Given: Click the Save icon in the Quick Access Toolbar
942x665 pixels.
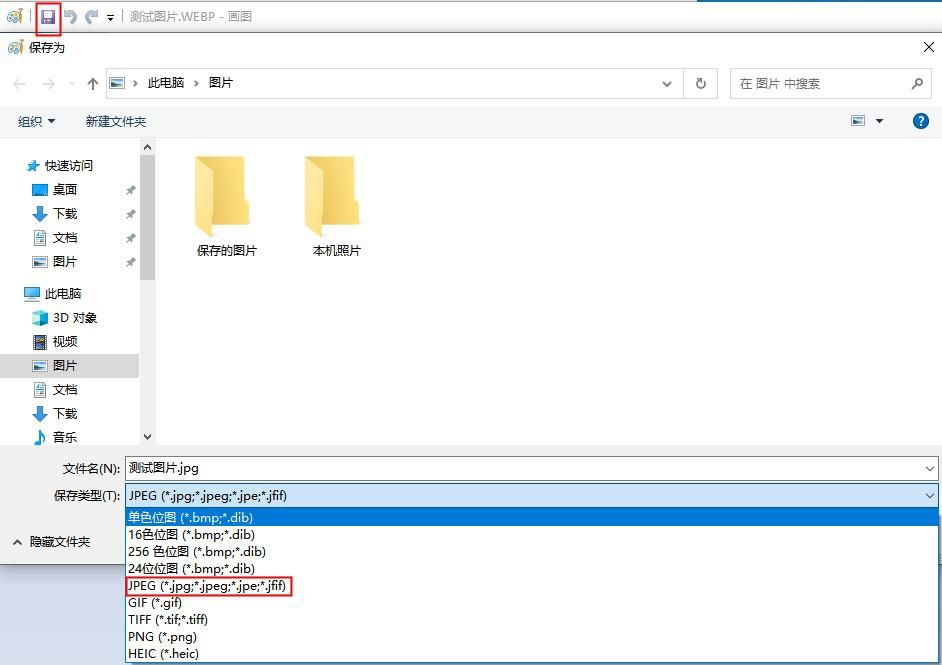Looking at the screenshot, I should [x=47, y=15].
